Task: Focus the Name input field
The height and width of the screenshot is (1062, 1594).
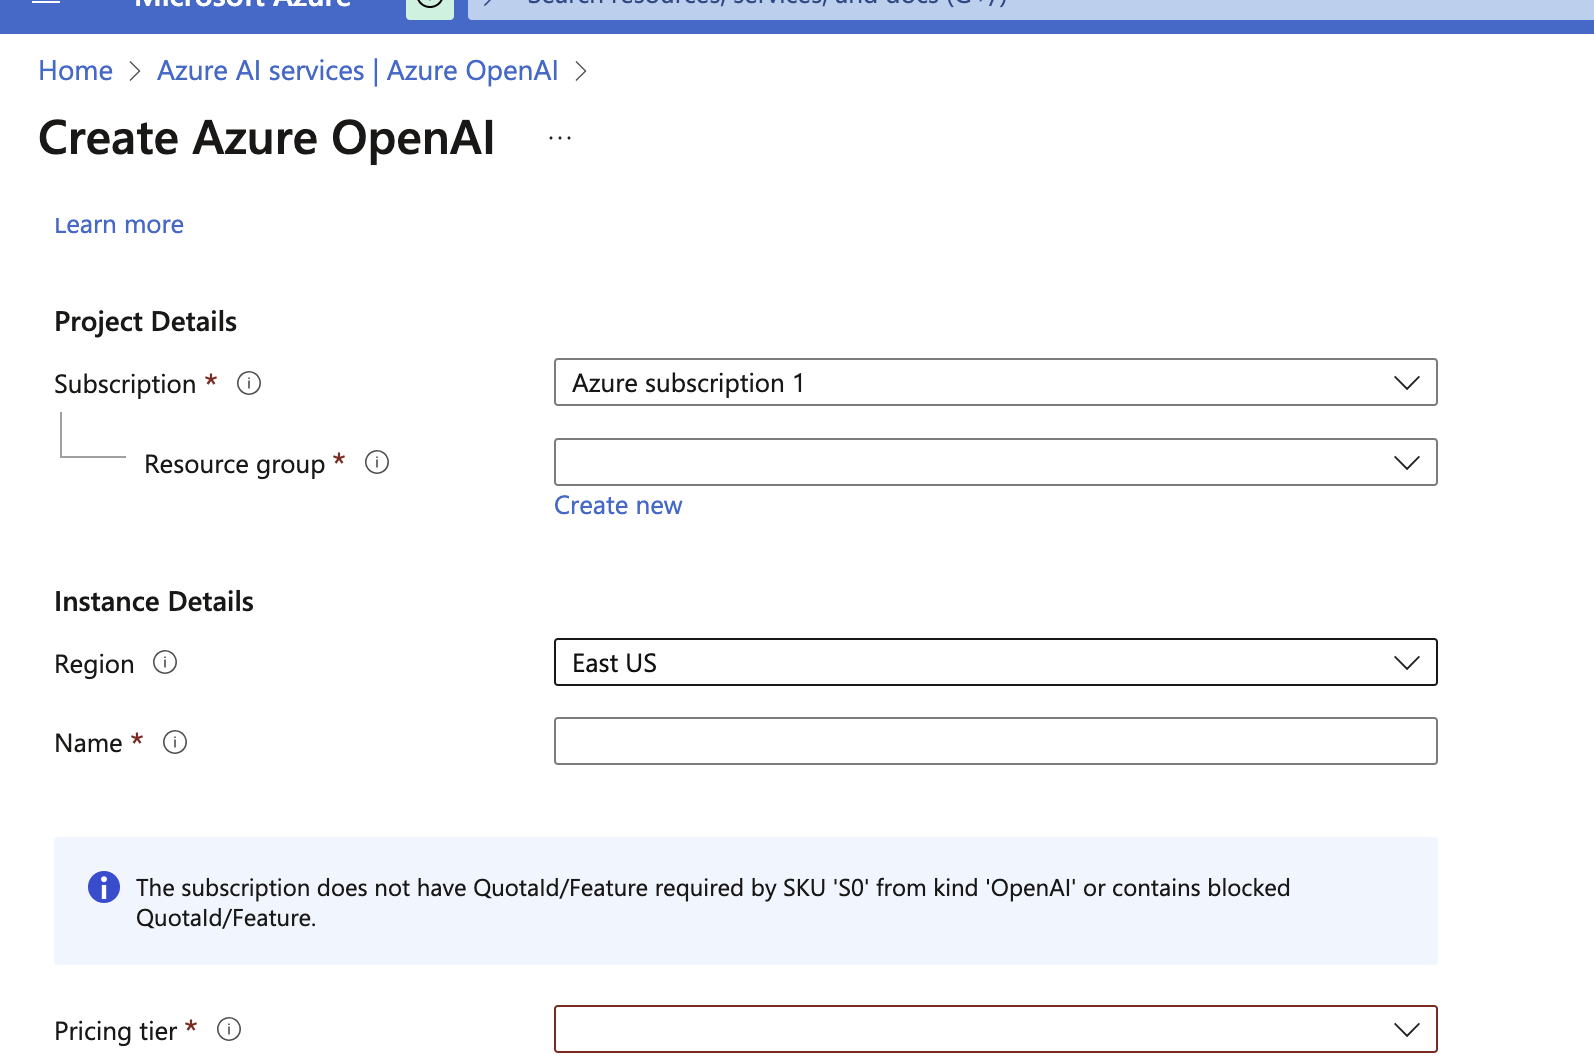Action: click(x=996, y=741)
